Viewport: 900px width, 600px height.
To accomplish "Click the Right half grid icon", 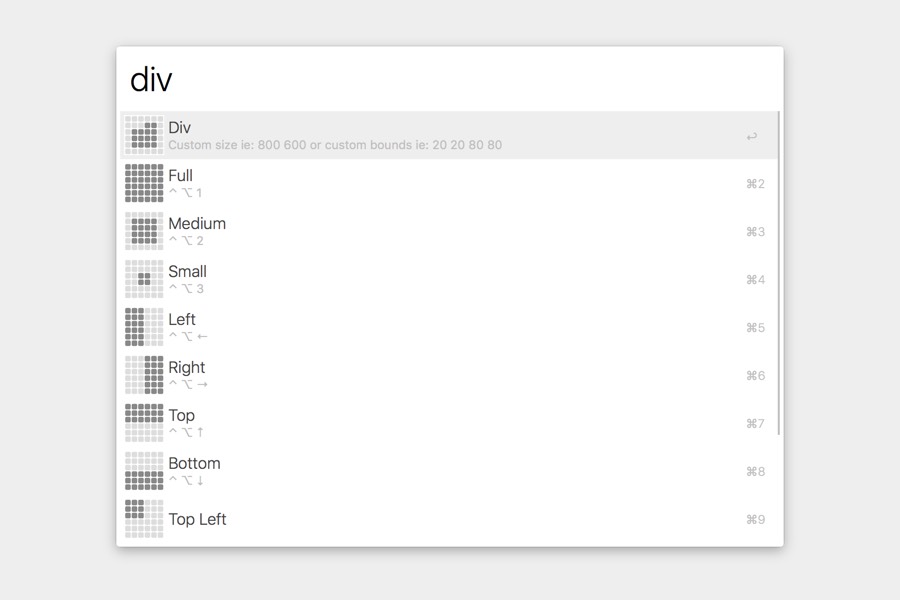I will (144, 375).
